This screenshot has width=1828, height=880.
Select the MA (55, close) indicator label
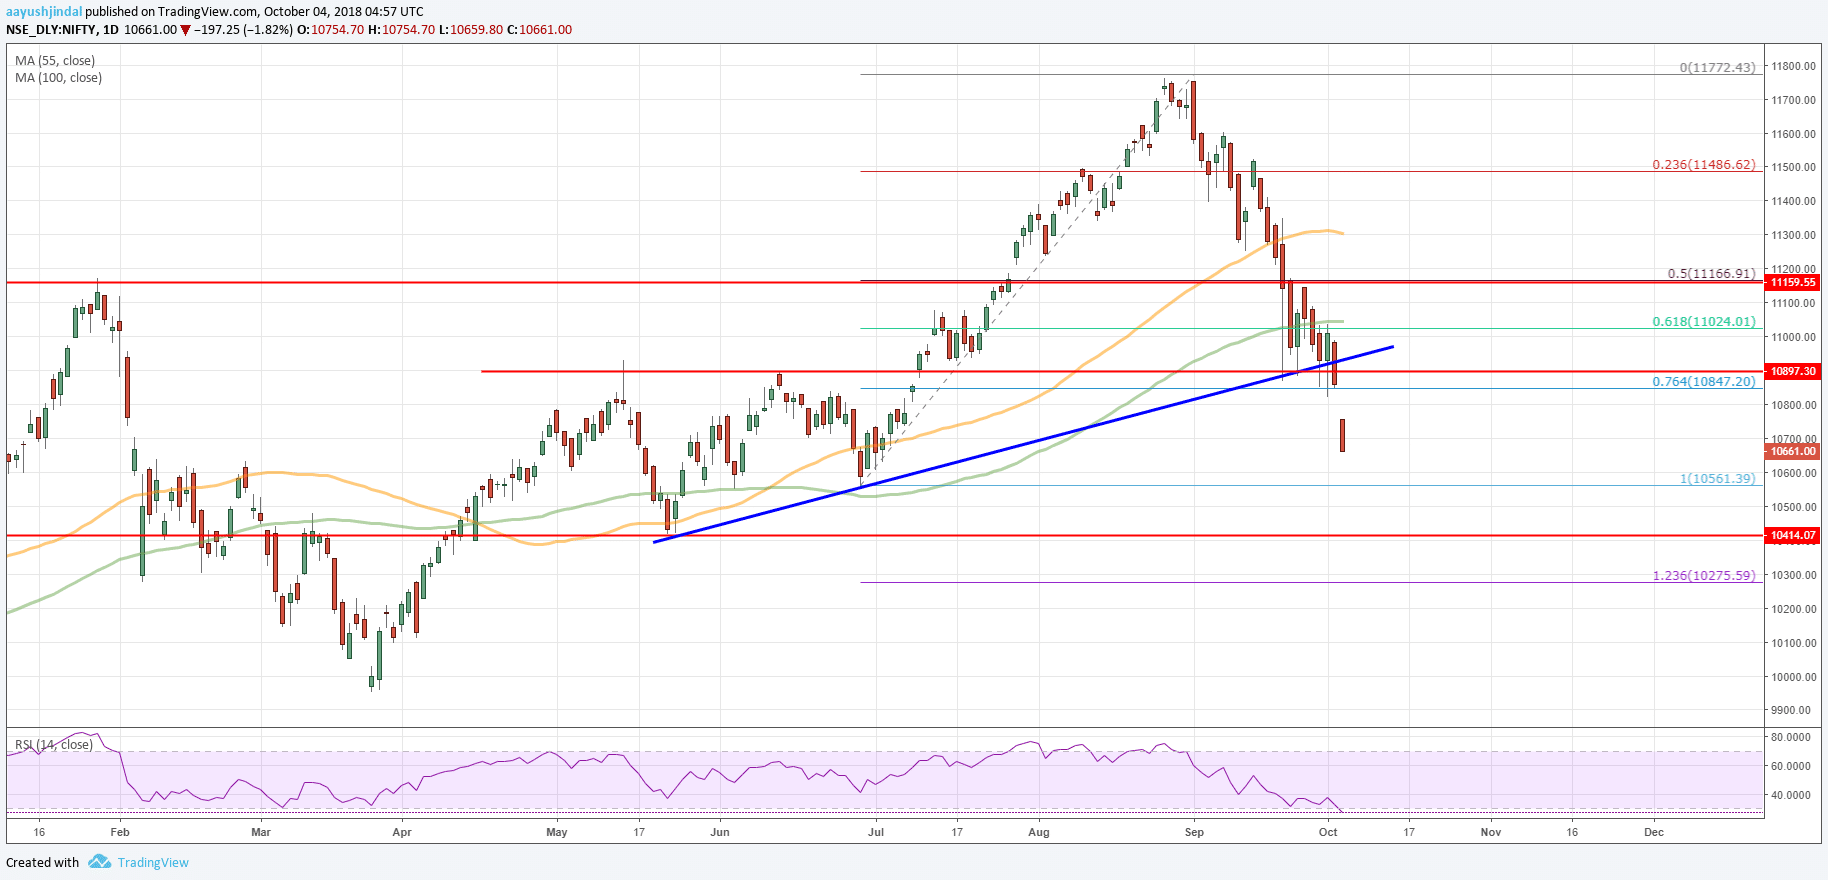pyautogui.click(x=55, y=61)
